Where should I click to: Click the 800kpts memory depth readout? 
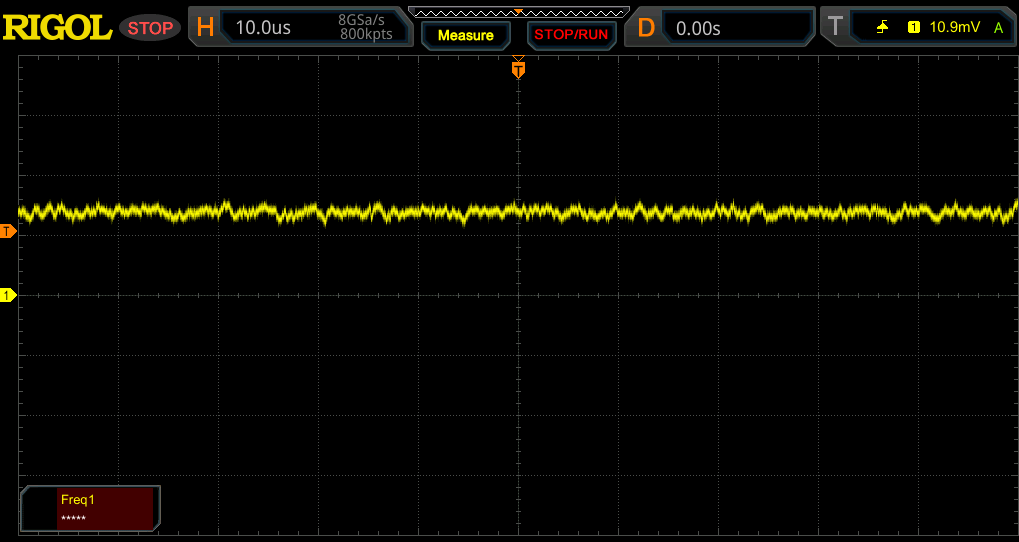[366, 34]
